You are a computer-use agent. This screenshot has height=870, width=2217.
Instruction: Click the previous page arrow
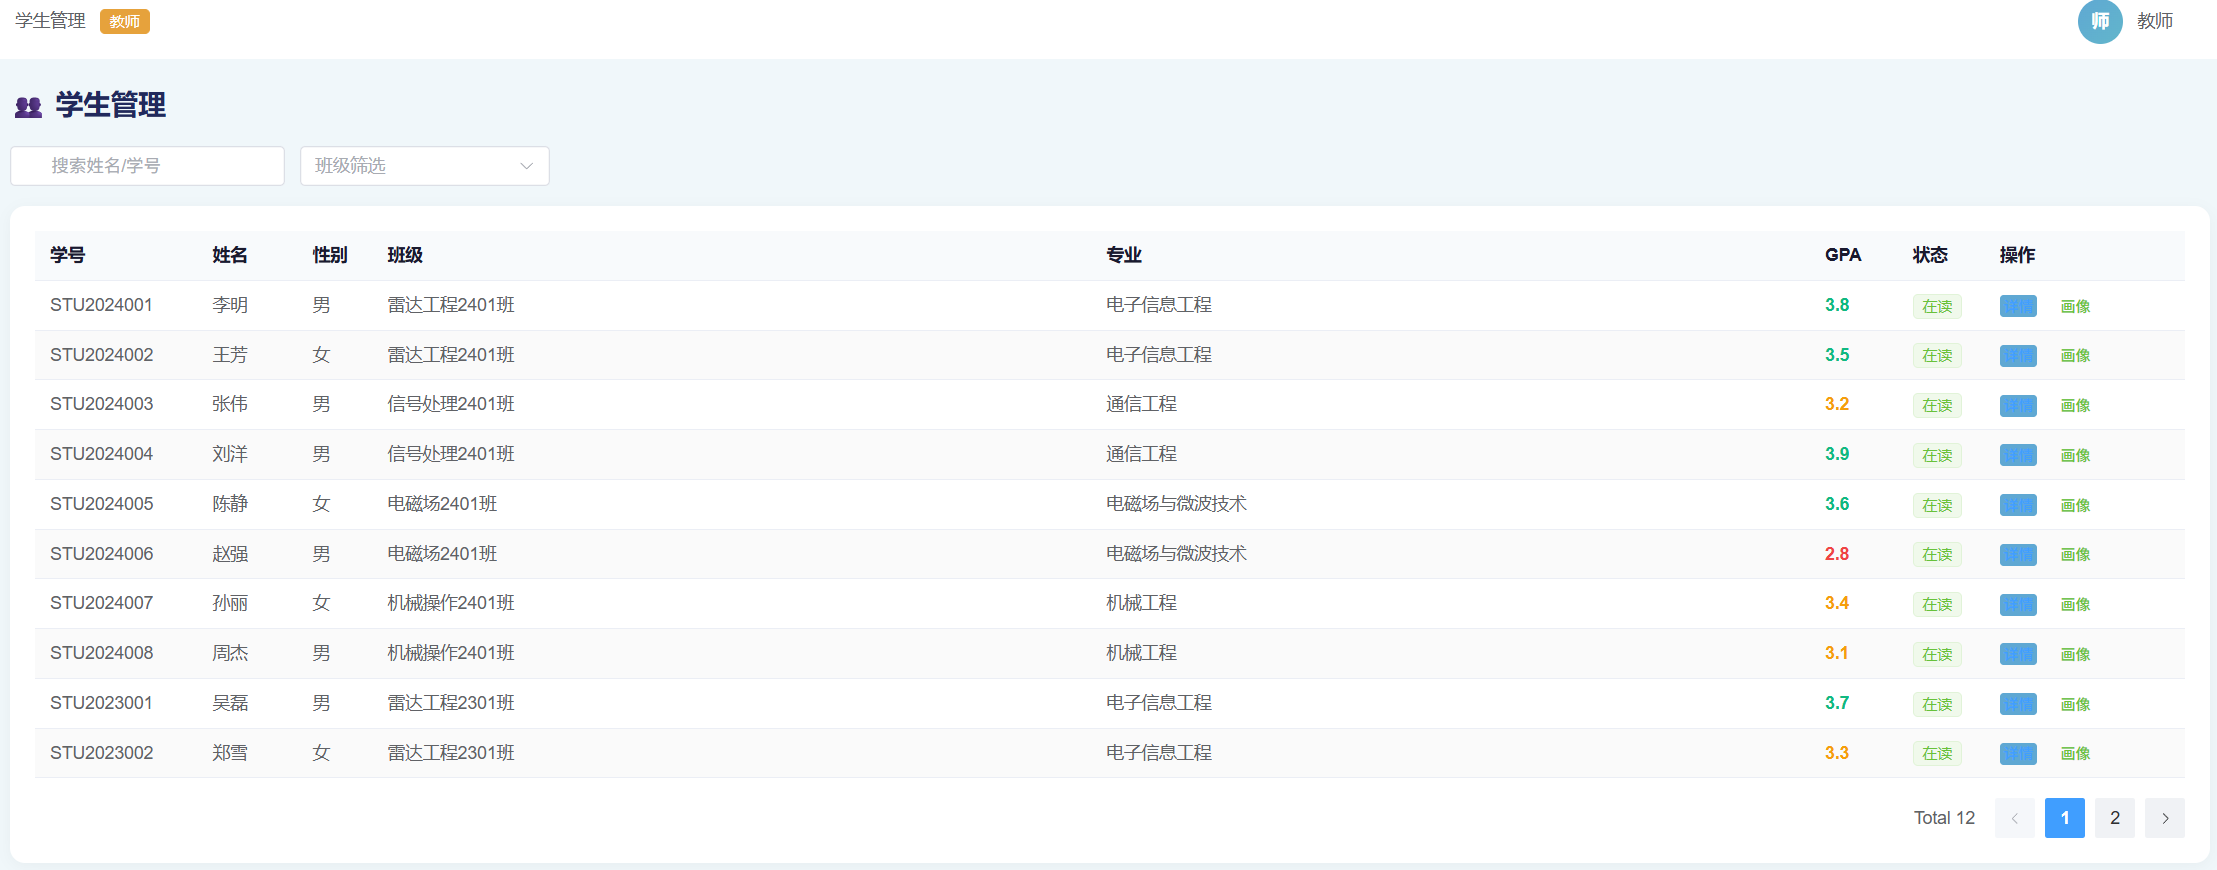pyautogui.click(x=2014, y=818)
